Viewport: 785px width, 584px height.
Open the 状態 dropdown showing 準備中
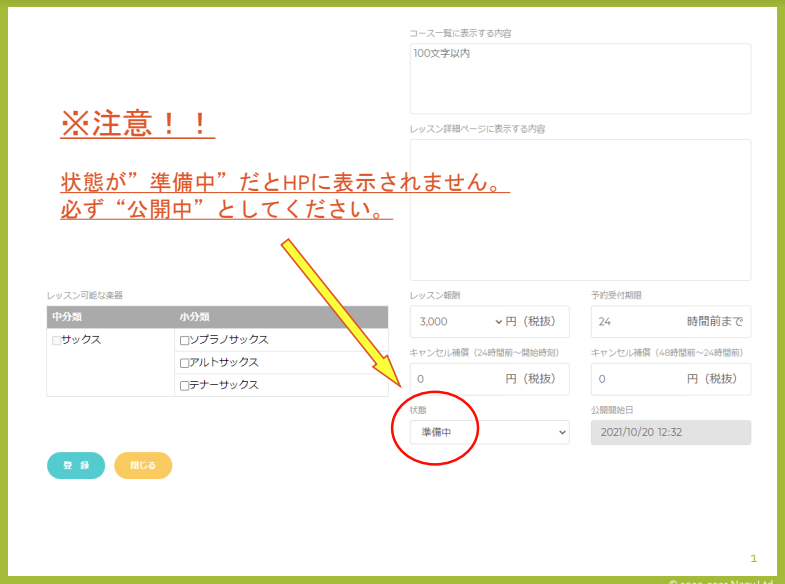click(x=489, y=432)
